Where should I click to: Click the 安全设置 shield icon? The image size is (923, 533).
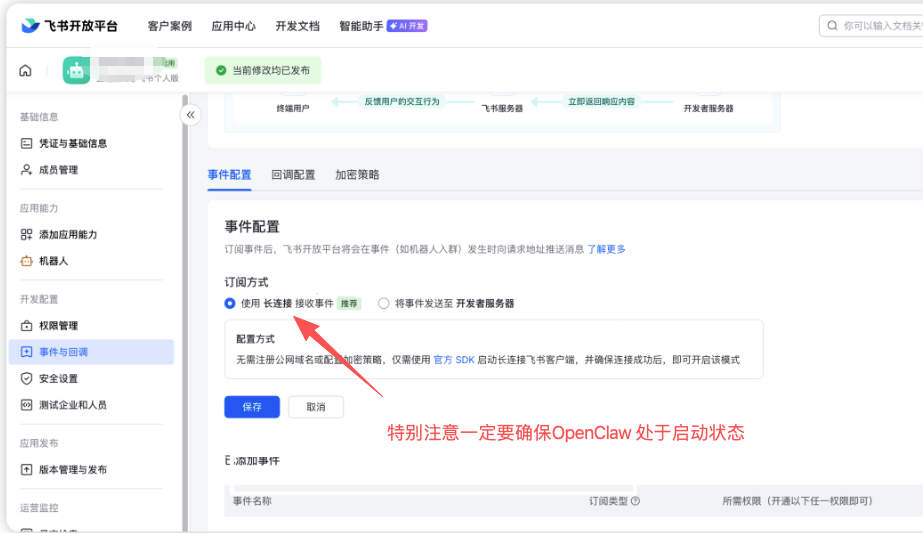coord(26,379)
